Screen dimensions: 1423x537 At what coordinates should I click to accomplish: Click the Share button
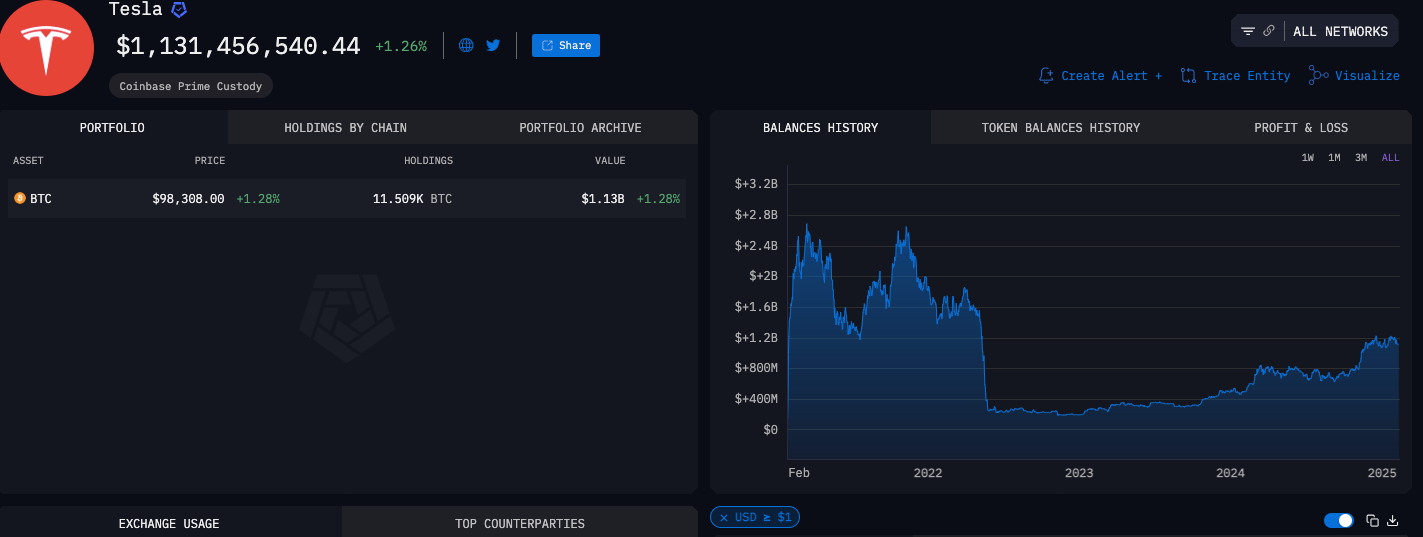566,45
